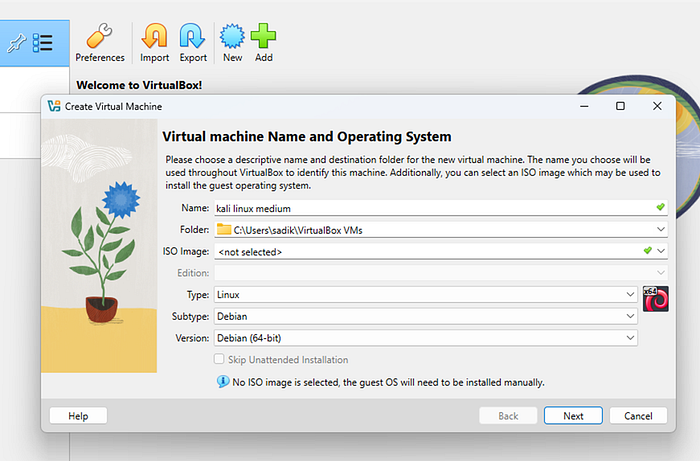Click the green check mark in ISO Image field
This screenshot has width=700, height=461.
coord(648,250)
